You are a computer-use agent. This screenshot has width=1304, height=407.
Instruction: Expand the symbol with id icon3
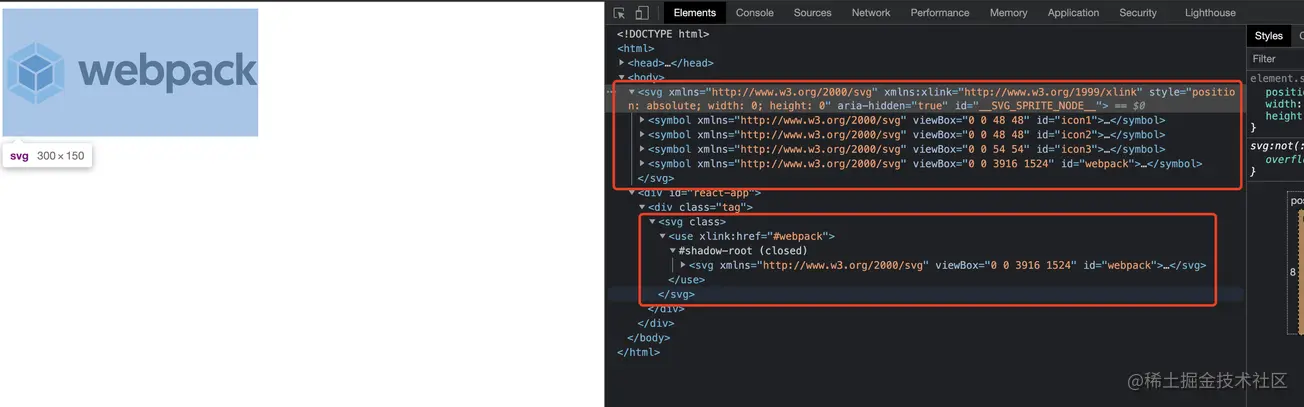coord(643,149)
